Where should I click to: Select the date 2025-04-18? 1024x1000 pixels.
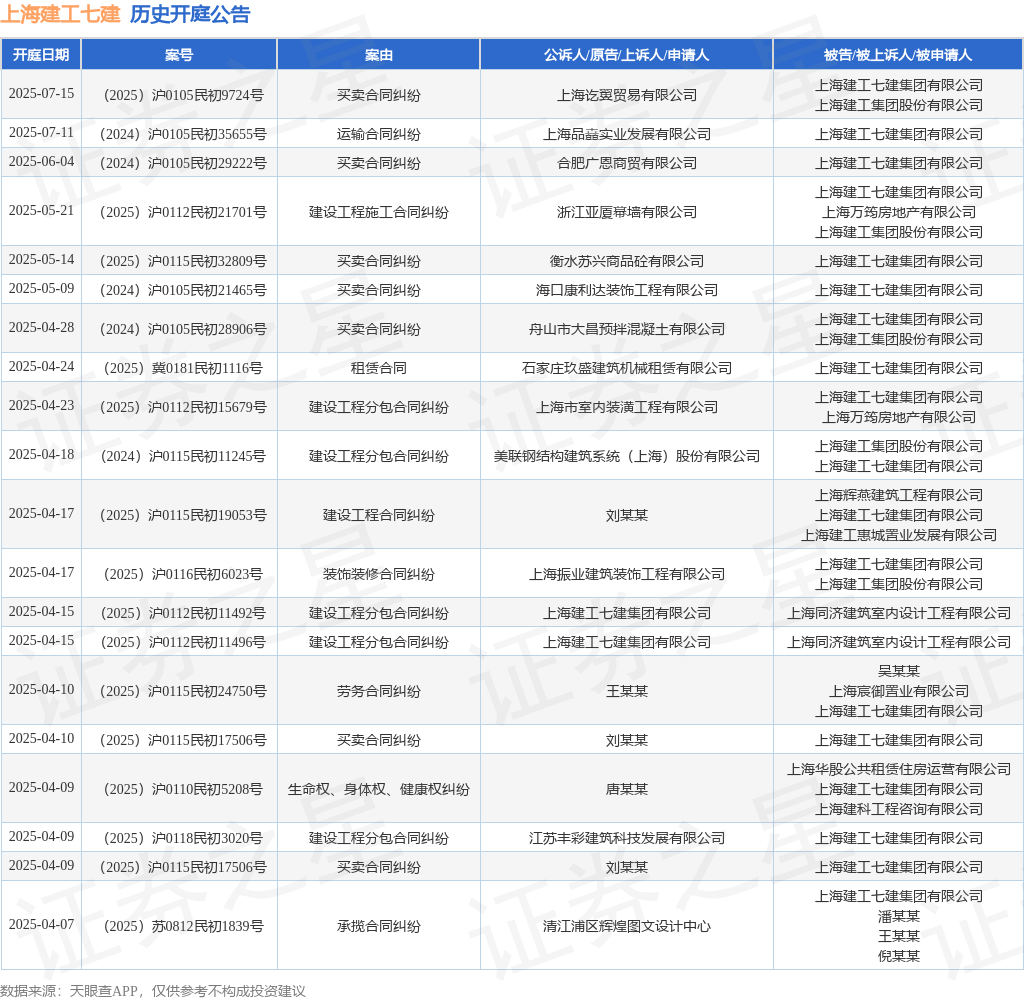pos(41,455)
